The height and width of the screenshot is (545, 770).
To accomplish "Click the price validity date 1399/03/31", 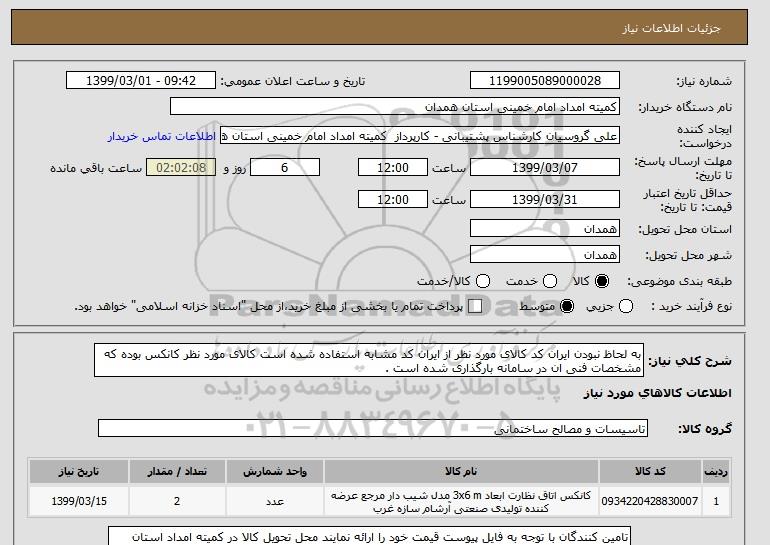I will (545, 199).
